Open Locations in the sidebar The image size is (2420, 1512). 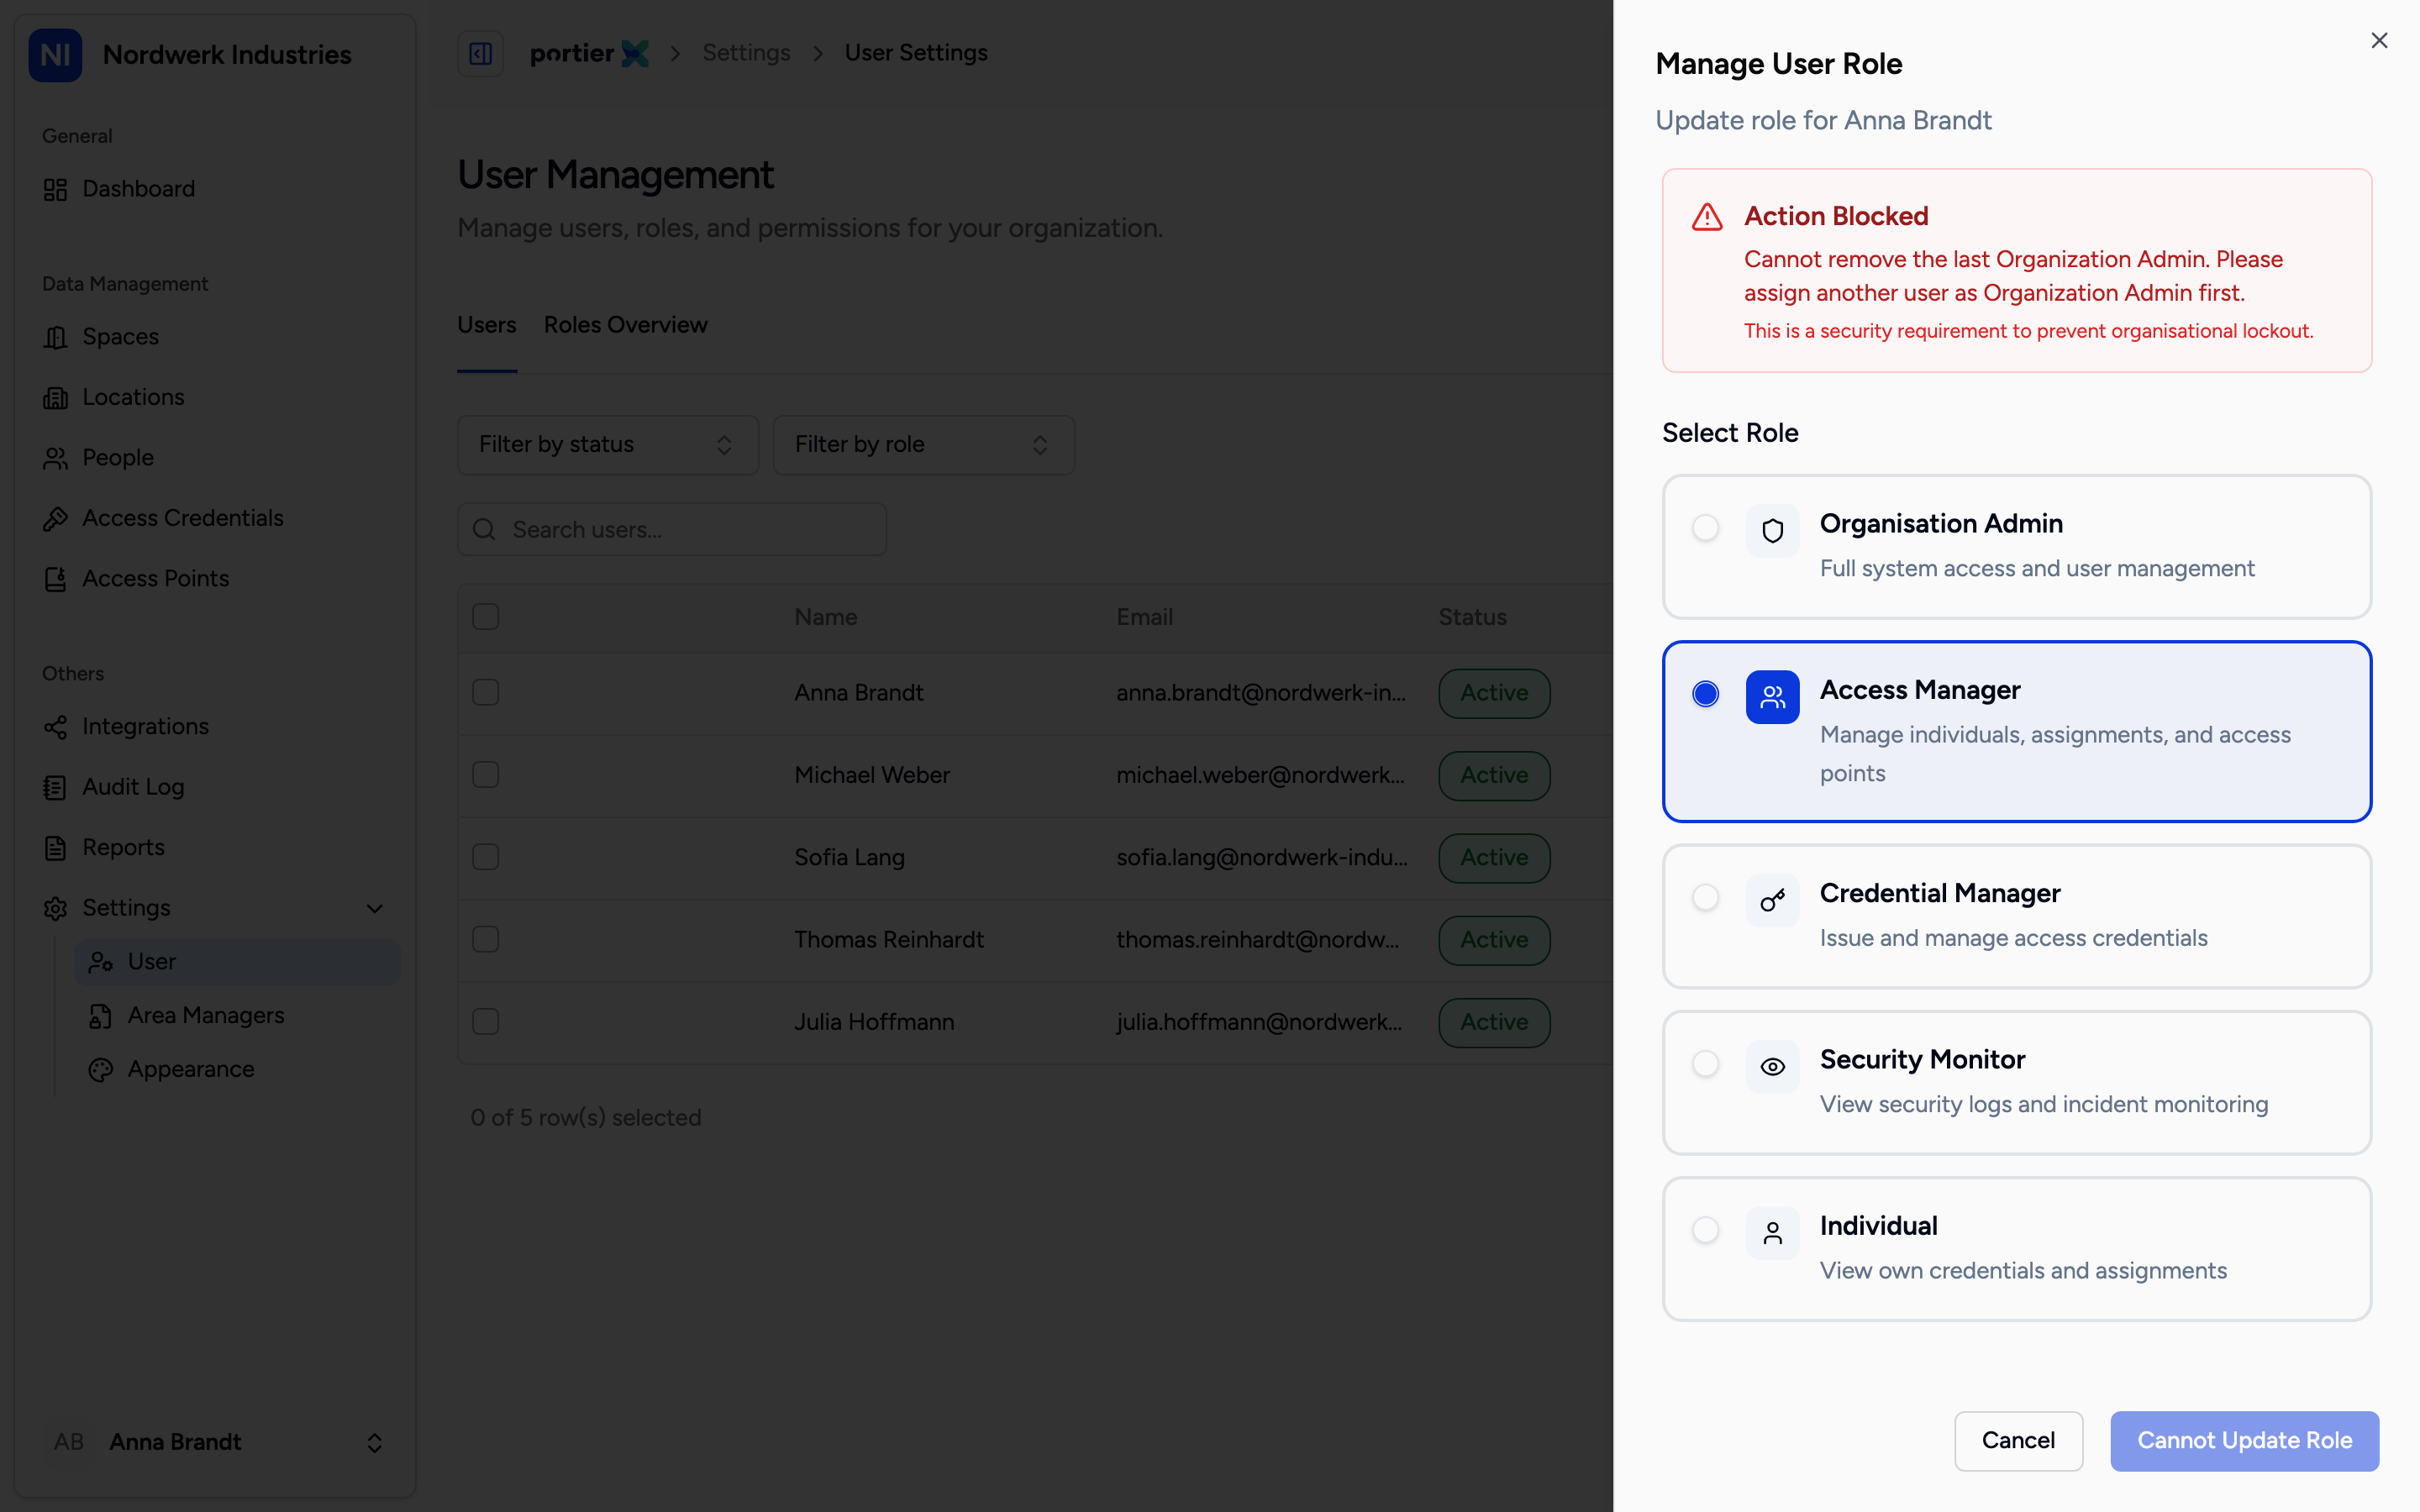tap(215, 397)
